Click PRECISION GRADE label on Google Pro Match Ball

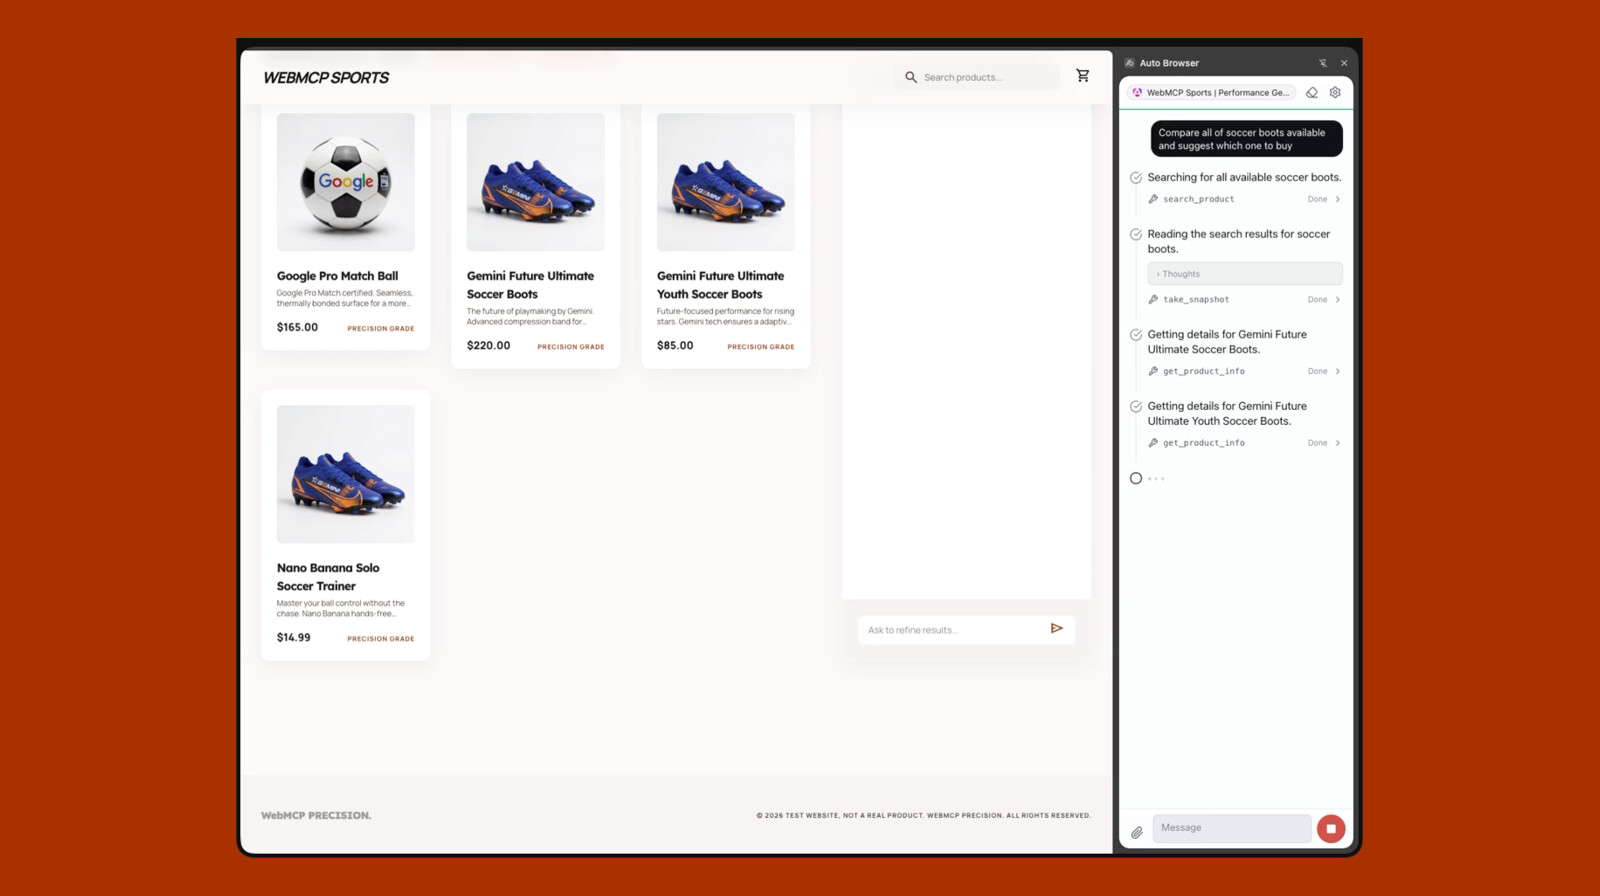click(381, 329)
